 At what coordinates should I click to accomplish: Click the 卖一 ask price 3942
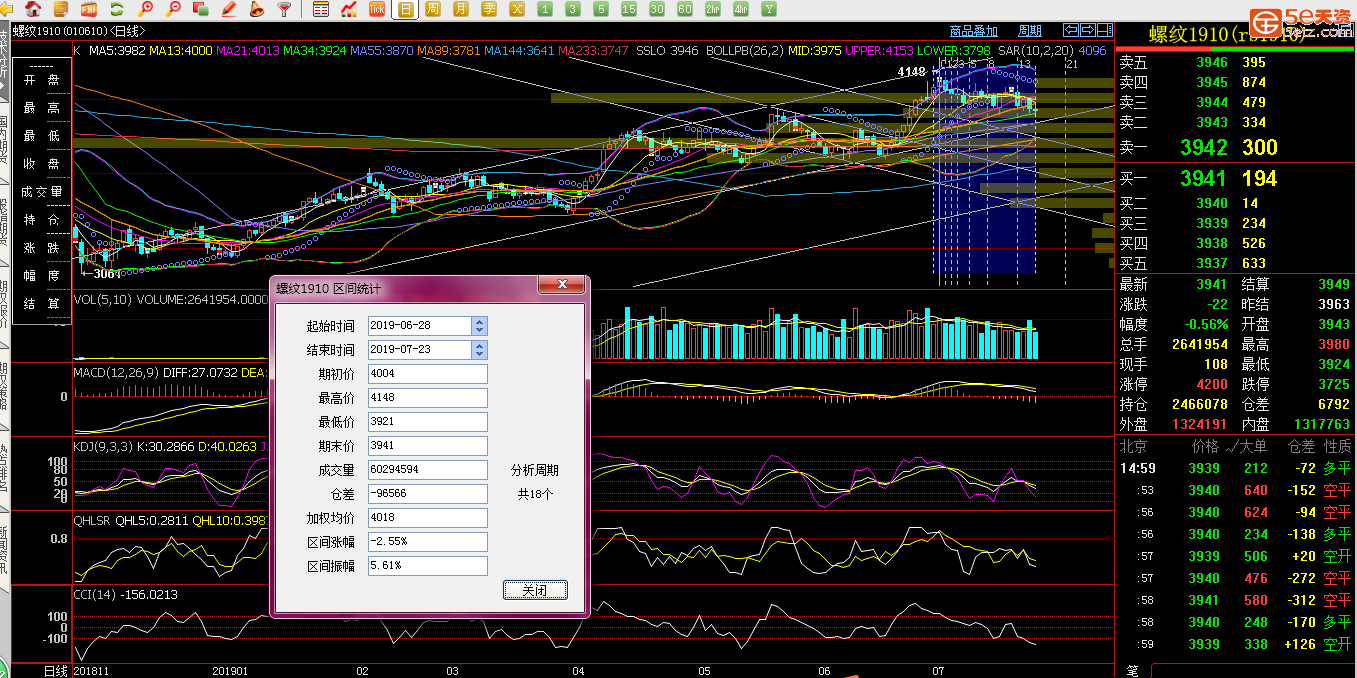(1202, 148)
